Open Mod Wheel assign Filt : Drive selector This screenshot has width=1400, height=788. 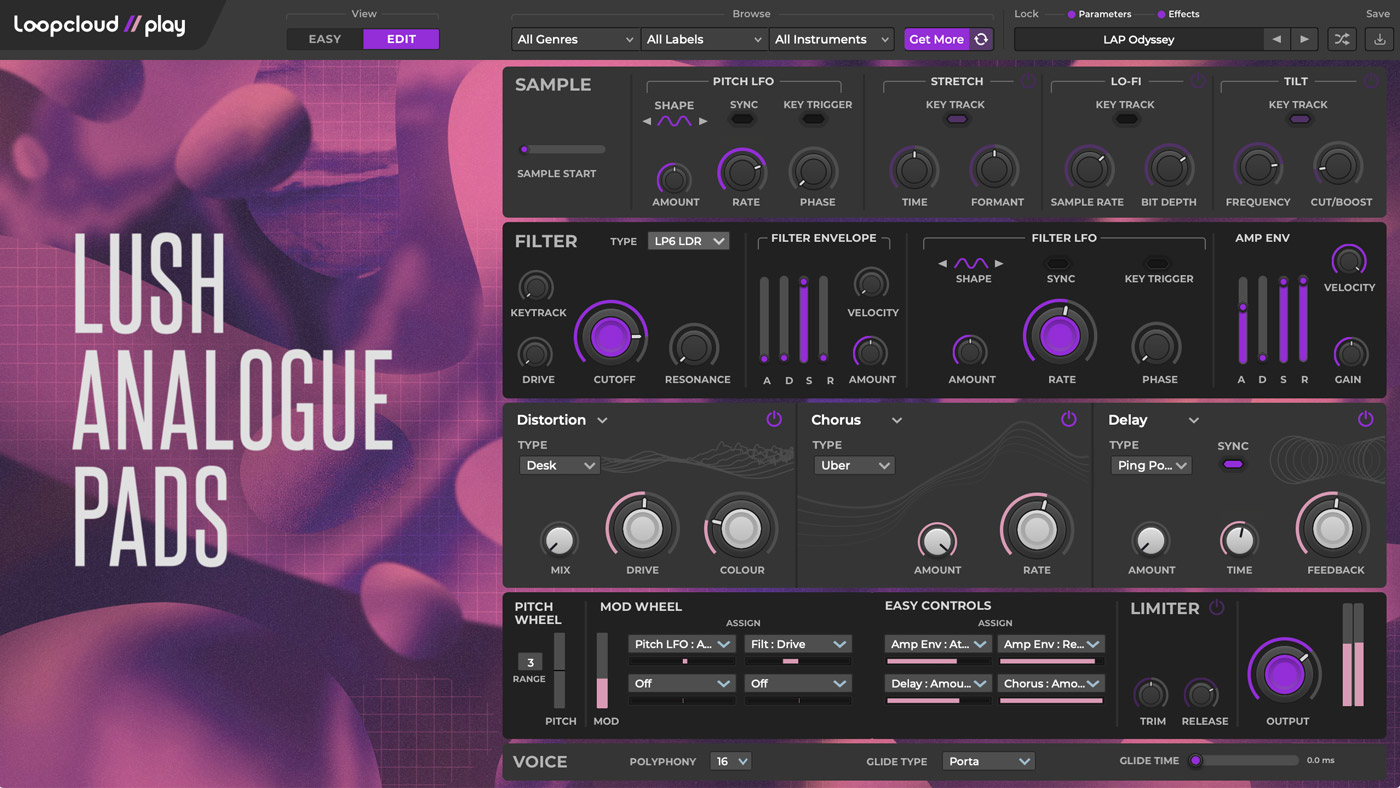click(x=798, y=644)
